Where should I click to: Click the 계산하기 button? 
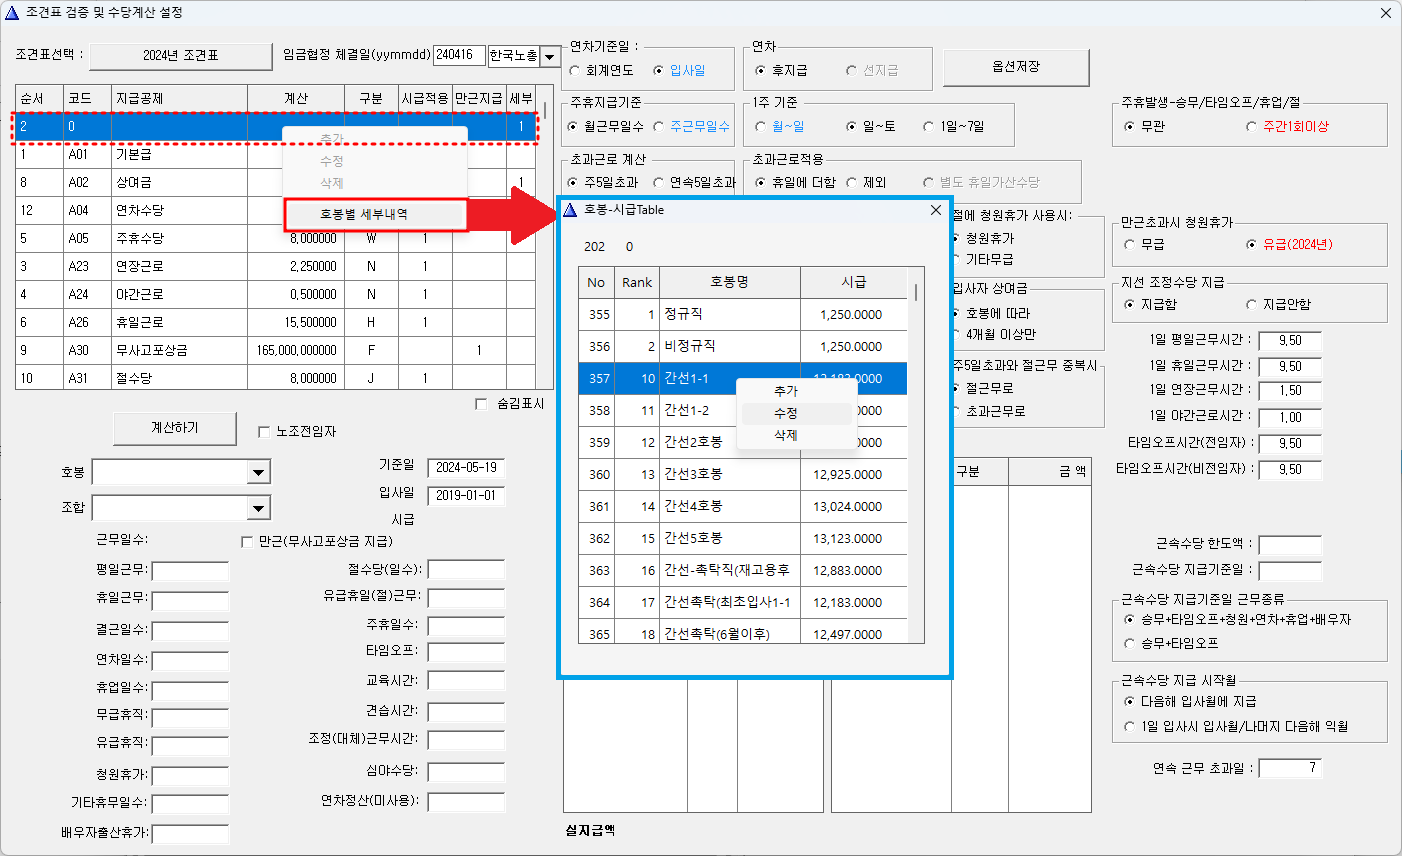(x=175, y=428)
